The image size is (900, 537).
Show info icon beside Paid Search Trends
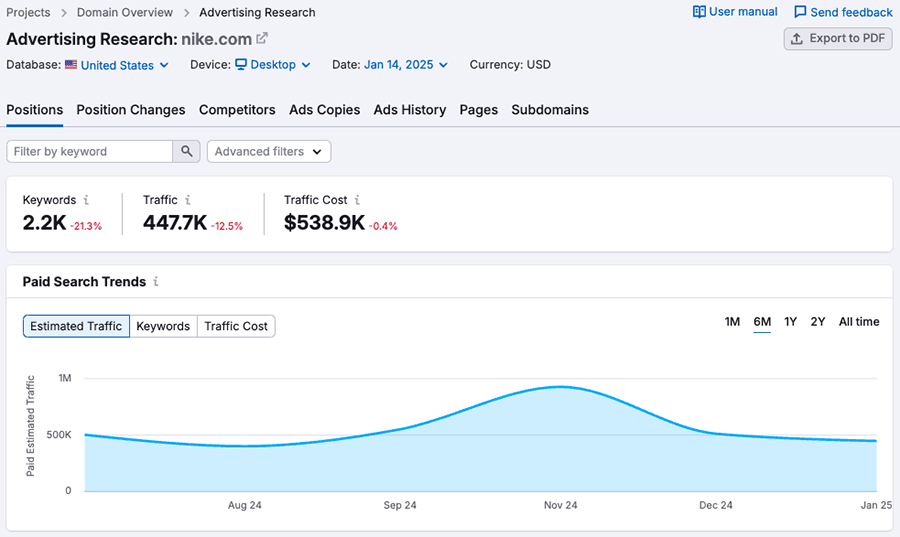pyautogui.click(x=156, y=282)
